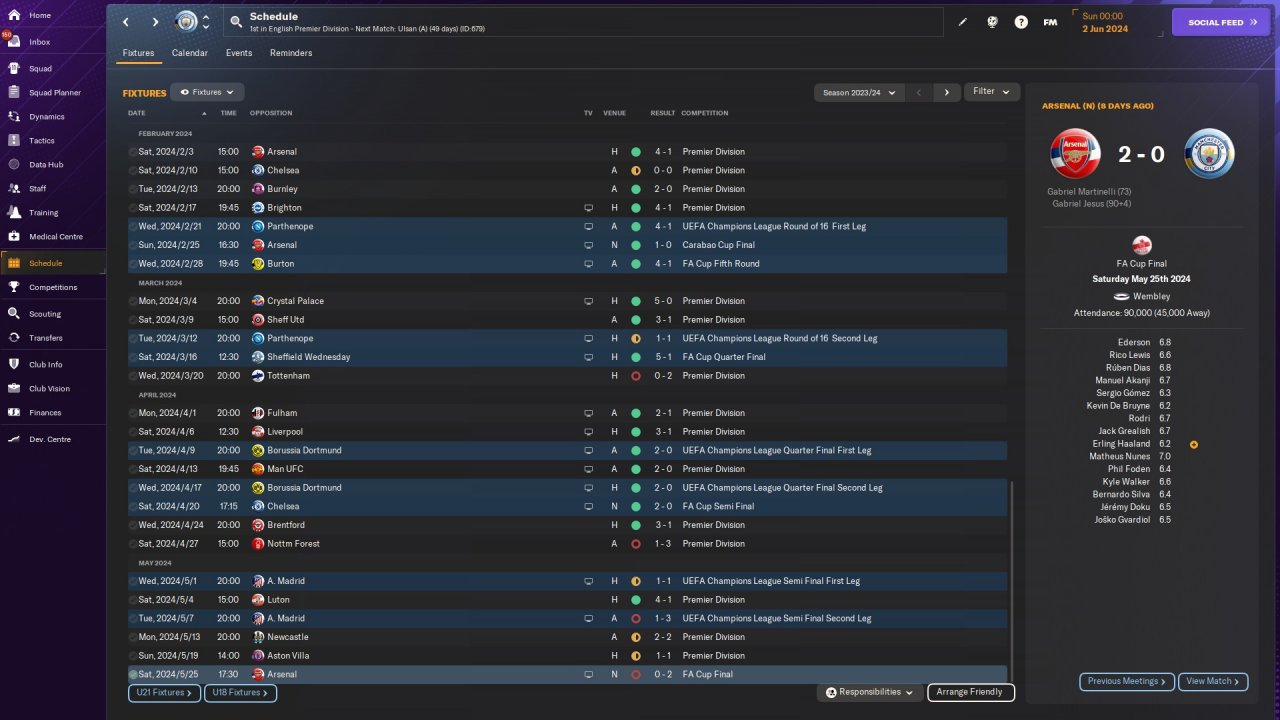Click Erling Haaland in the ratings list
Image resolution: width=1280 pixels, height=720 pixels.
(x=1122, y=444)
